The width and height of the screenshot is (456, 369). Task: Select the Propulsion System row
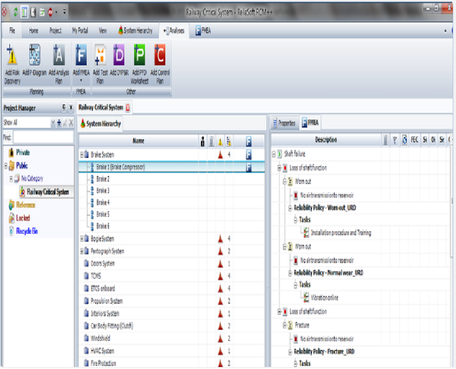172,301
